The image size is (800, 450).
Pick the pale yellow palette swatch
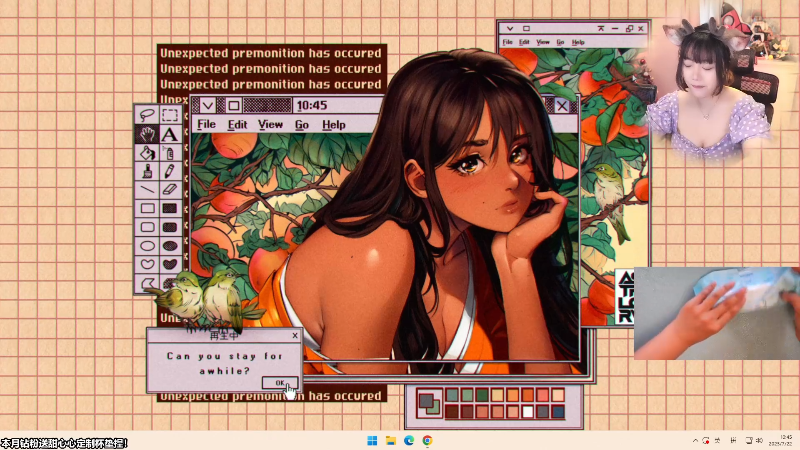tap(497, 394)
